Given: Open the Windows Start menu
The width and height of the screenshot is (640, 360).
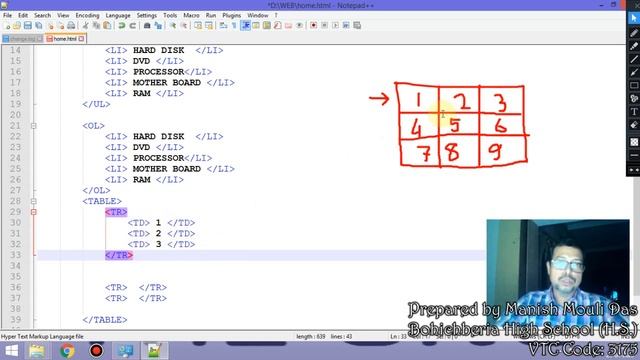Looking at the screenshot, I should pyautogui.click(x=11, y=351).
